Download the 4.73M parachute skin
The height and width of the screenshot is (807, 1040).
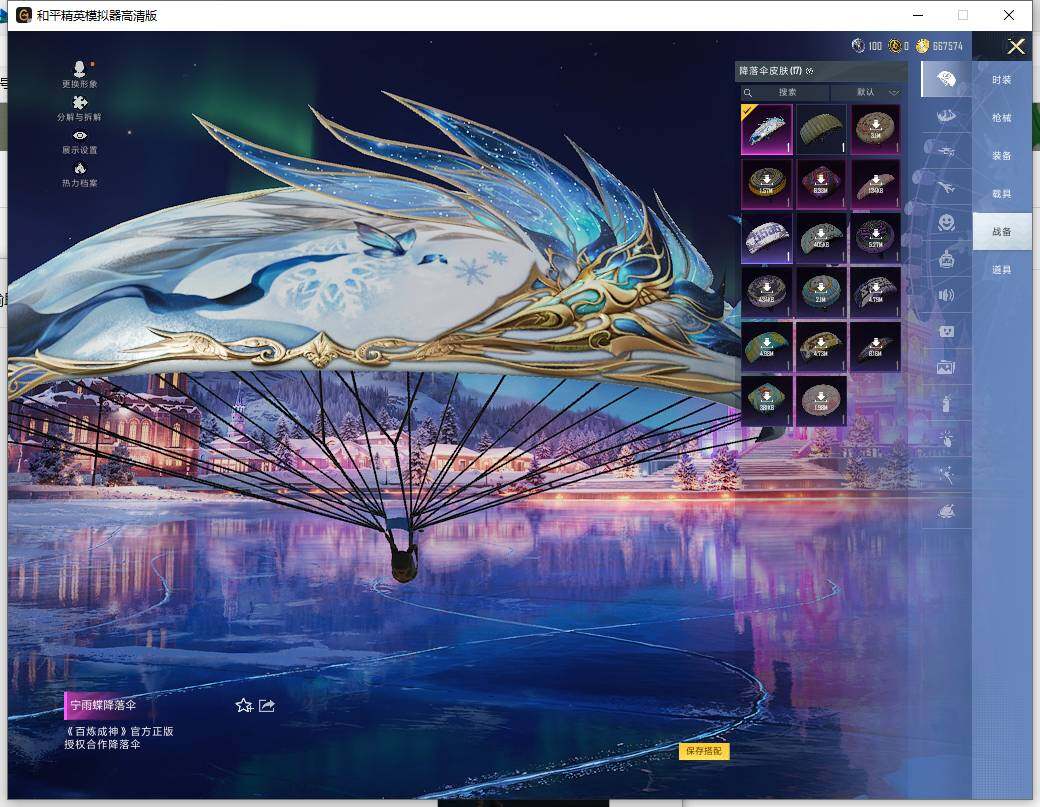pyautogui.click(x=821, y=347)
